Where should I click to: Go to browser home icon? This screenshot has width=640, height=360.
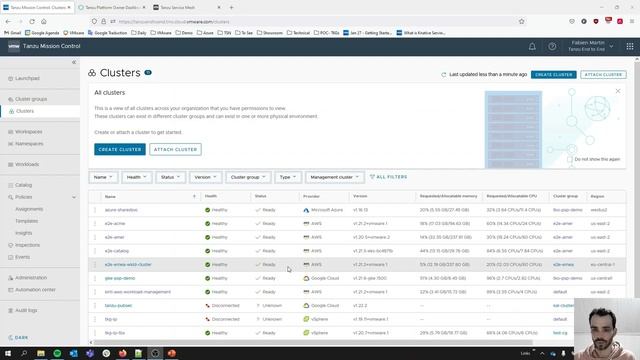pos(44,22)
